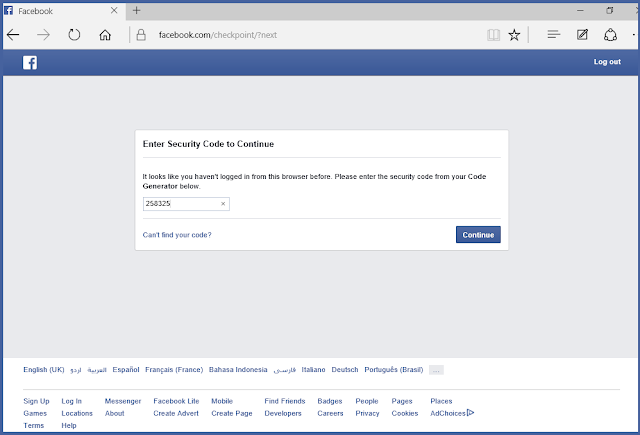Make a Web Note pencil icon
The image size is (640, 435).
[x=582, y=35]
